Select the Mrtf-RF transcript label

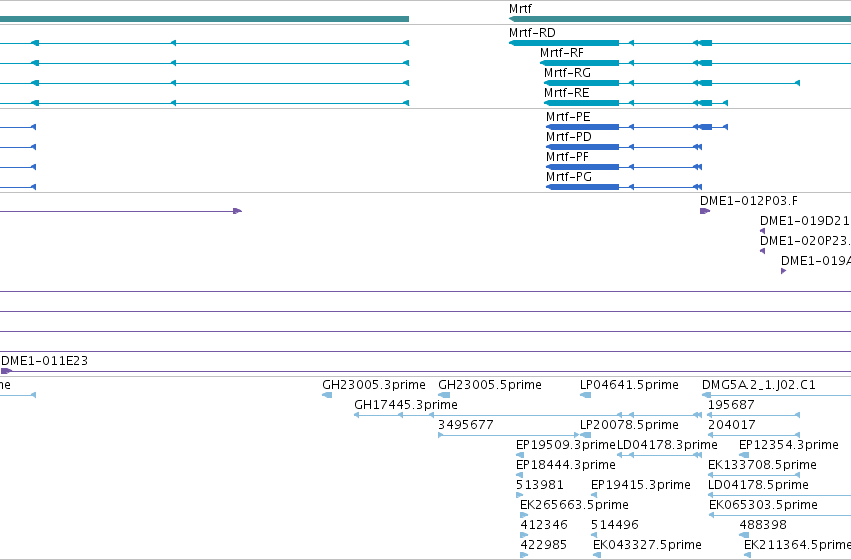click(x=562, y=53)
